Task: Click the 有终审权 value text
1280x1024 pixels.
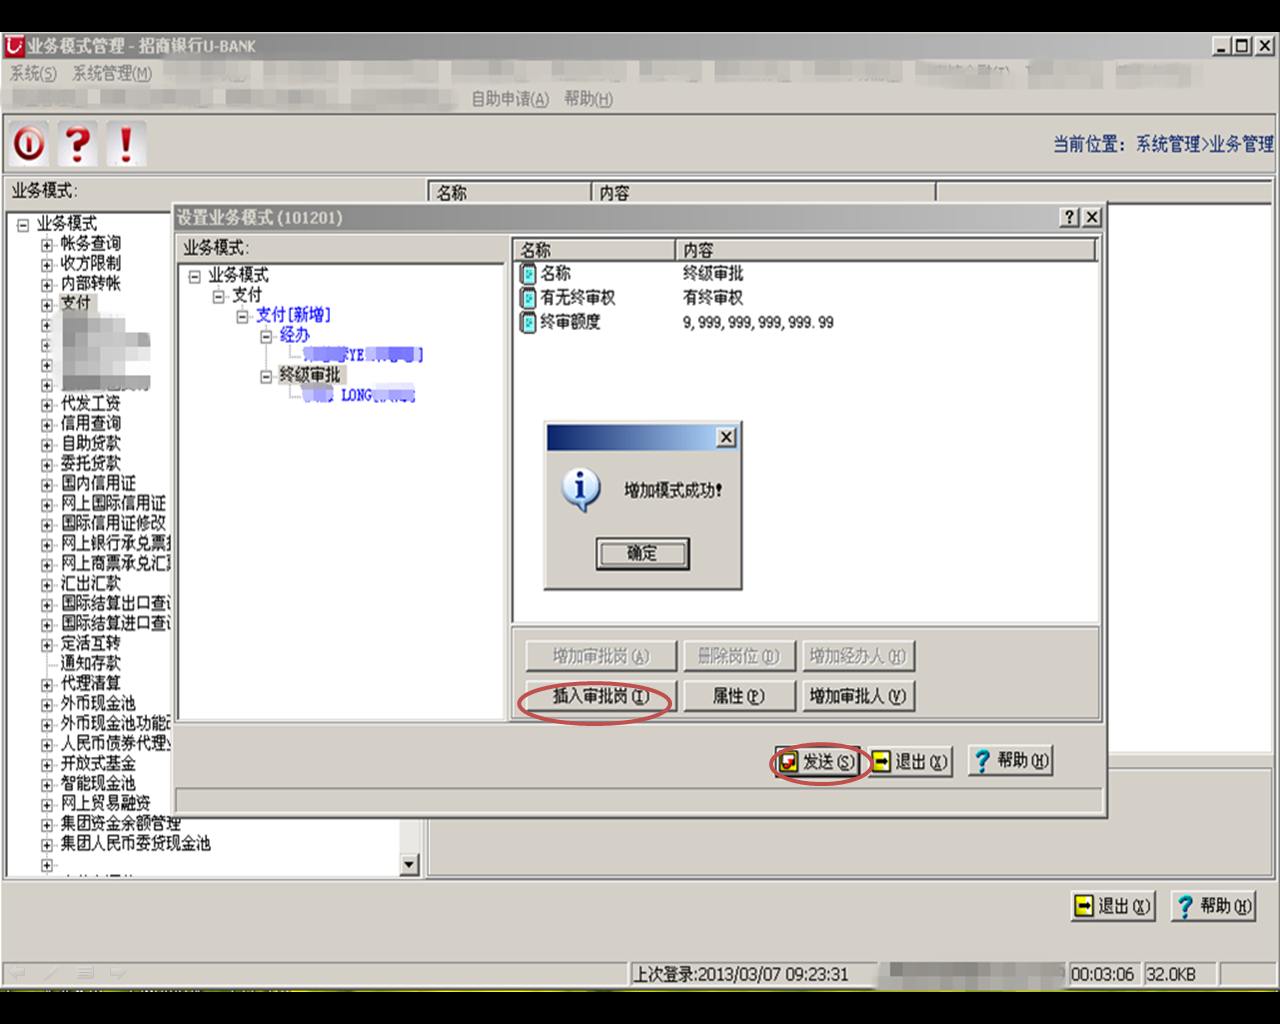Action: [713, 298]
